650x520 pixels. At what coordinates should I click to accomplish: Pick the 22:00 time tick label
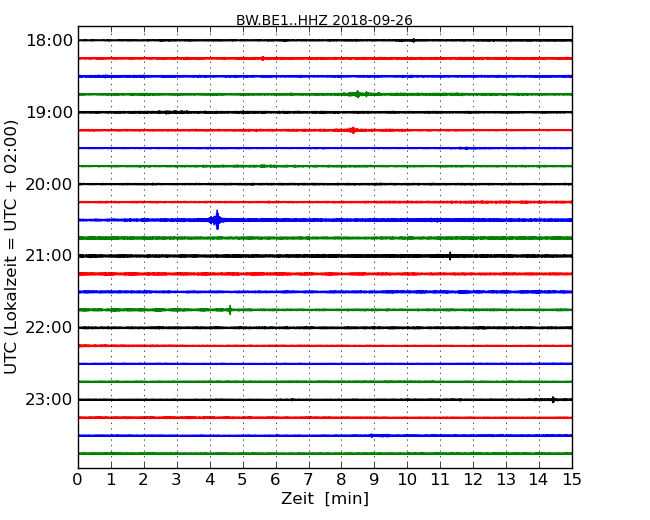49,328
